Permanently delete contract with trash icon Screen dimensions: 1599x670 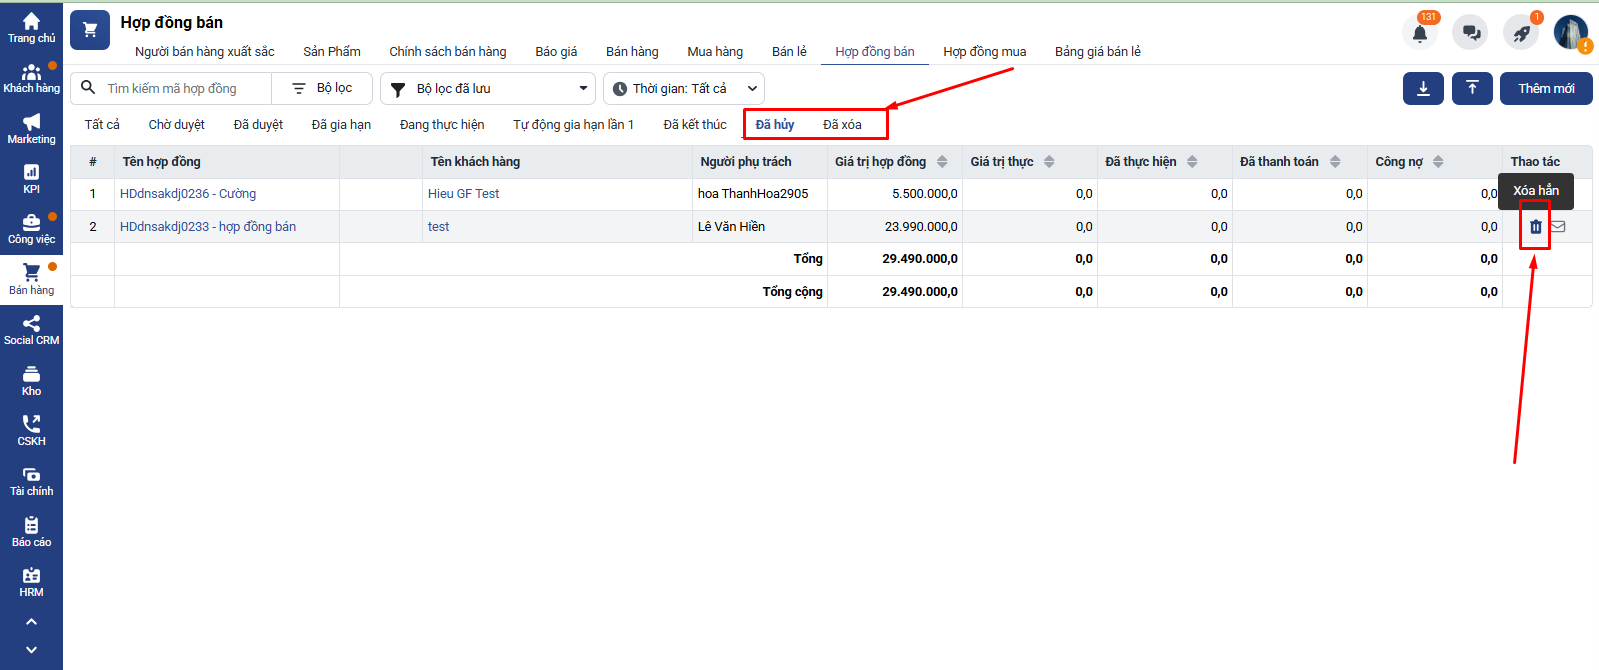click(x=1535, y=227)
